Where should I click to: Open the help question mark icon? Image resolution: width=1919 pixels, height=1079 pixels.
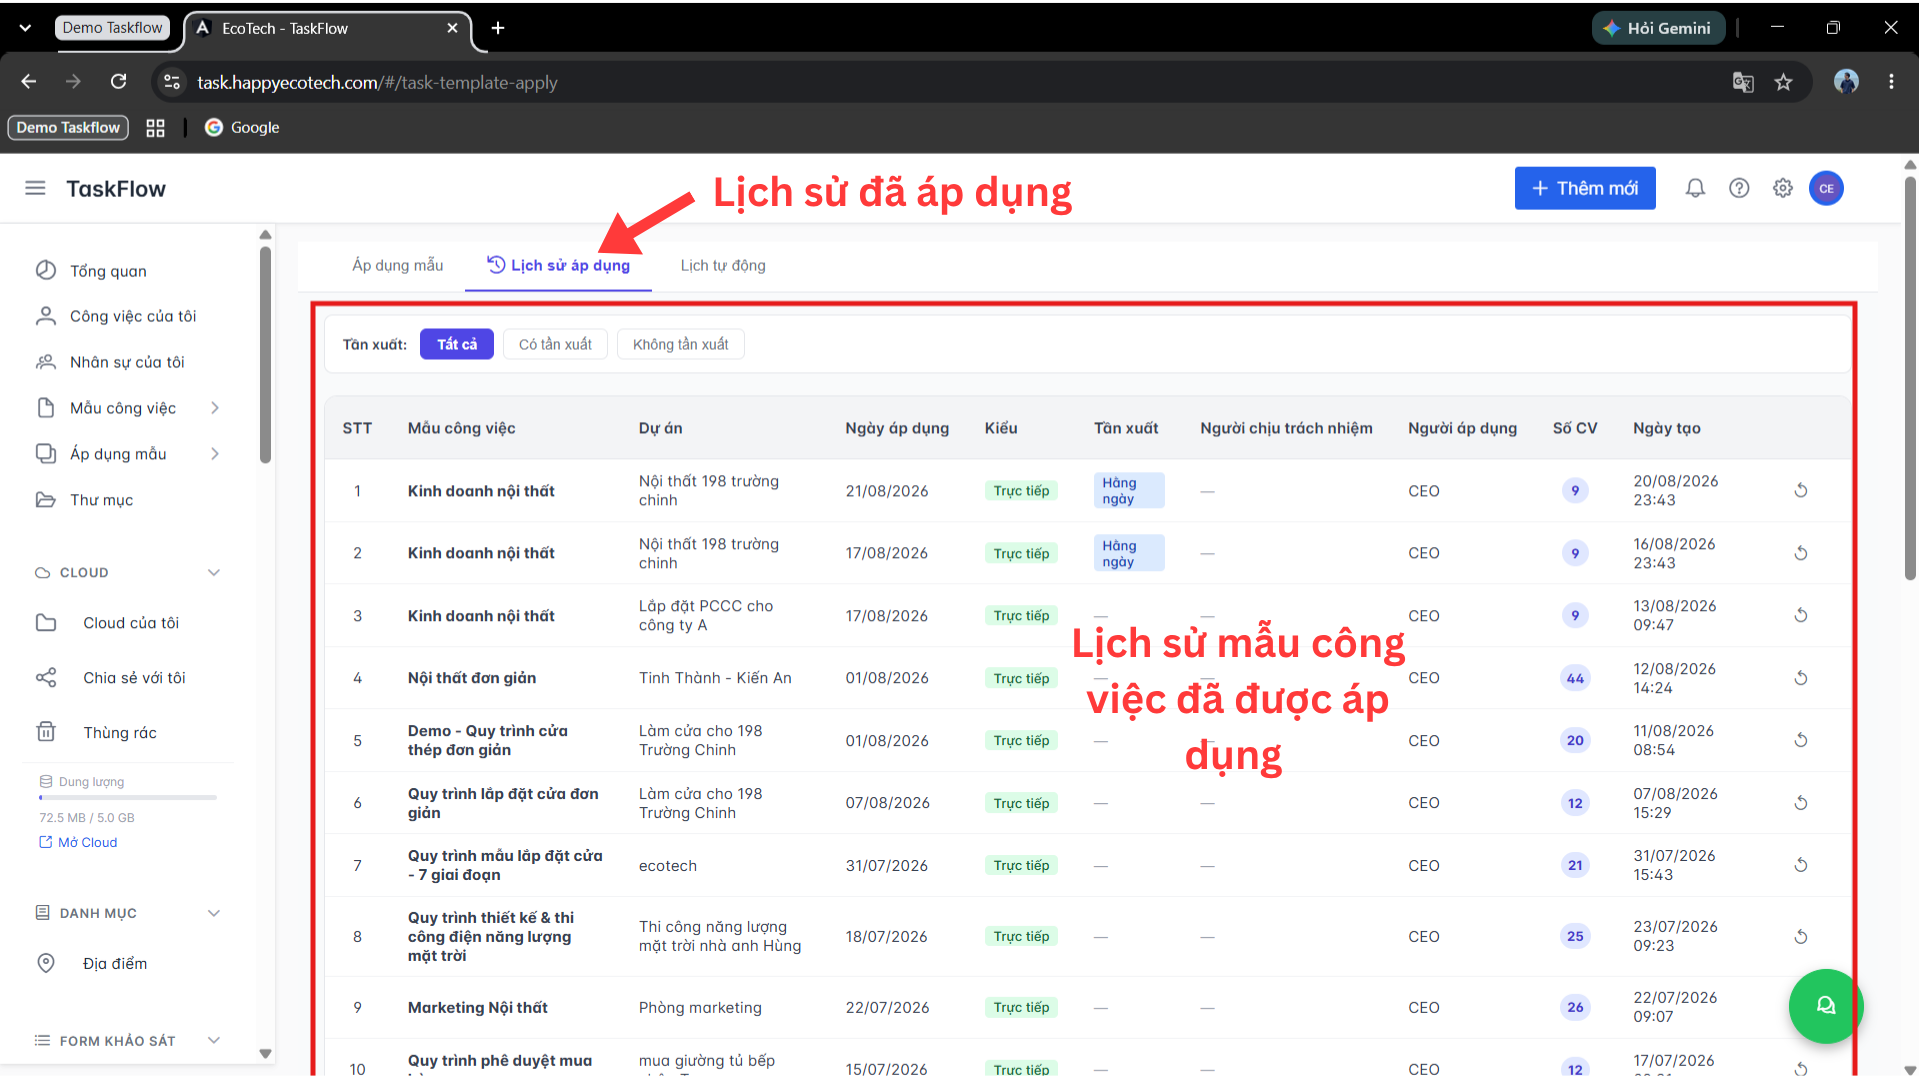1739,188
